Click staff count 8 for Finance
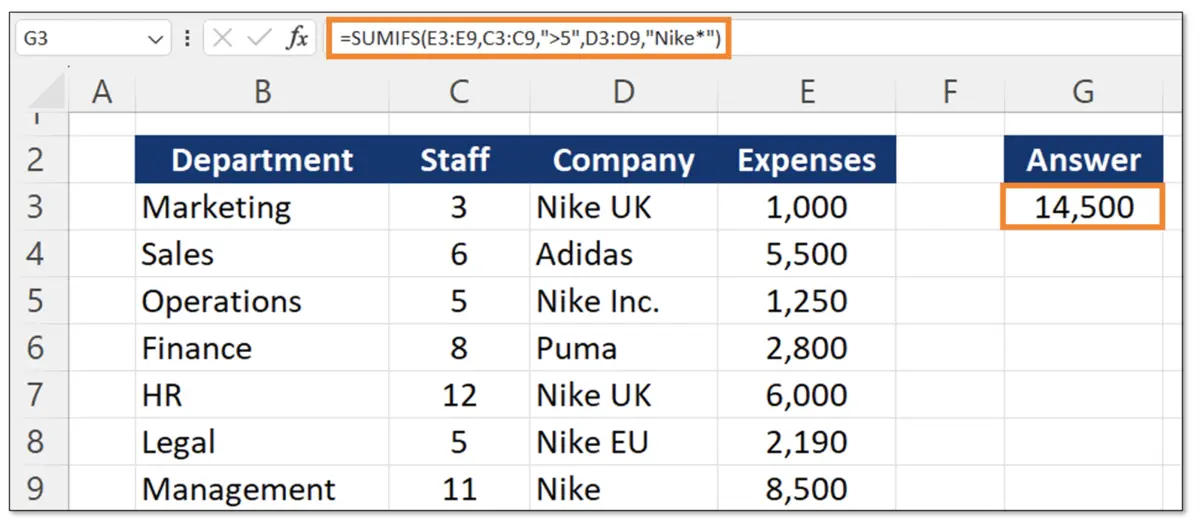 459,348
